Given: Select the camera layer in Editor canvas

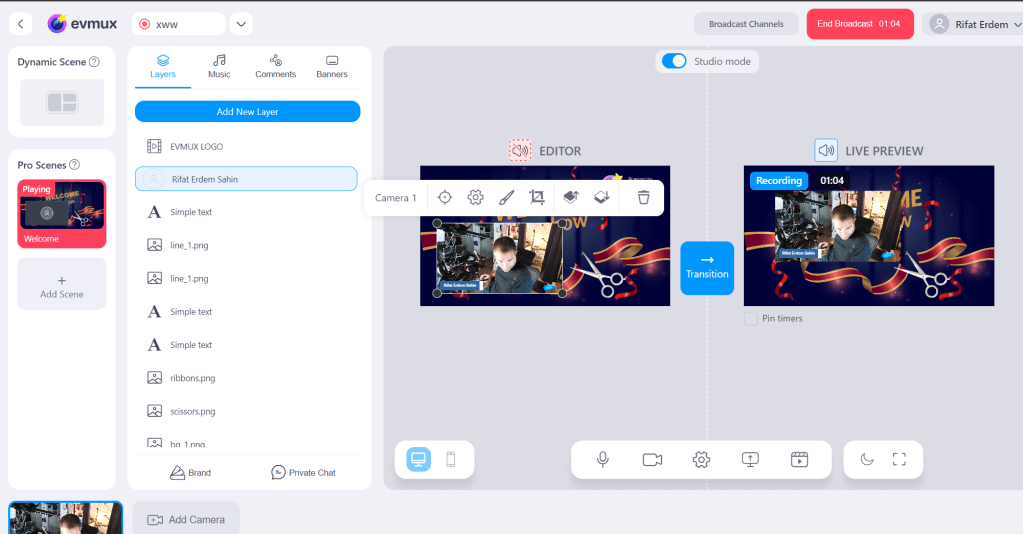Looking at the screenshot, I should click(x=500, y=259).
